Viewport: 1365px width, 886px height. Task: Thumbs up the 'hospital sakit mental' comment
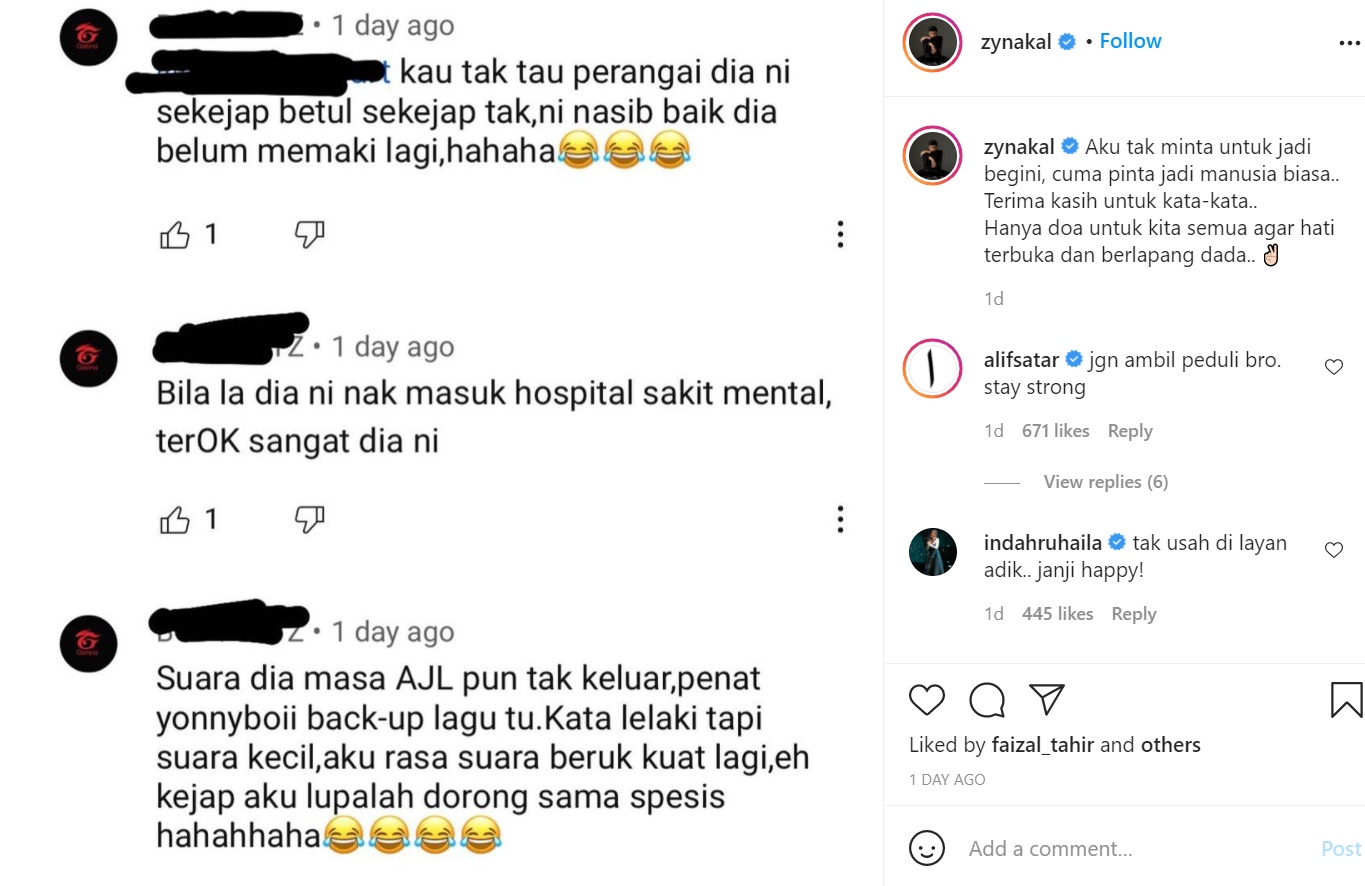tap(175, 520)
